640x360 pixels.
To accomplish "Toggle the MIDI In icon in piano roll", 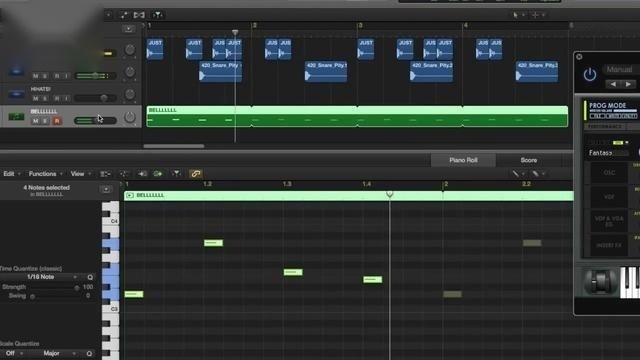I will [142, 174].
